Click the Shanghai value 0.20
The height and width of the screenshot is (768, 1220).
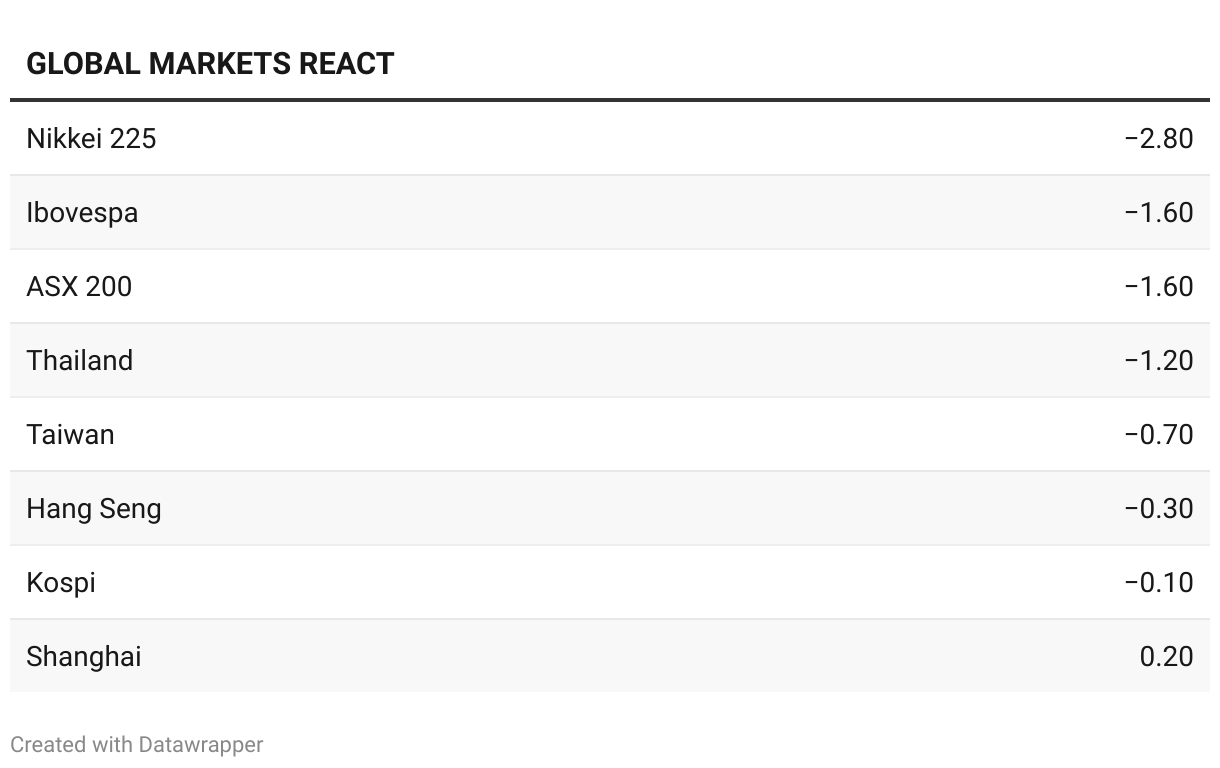point(1166,656)
